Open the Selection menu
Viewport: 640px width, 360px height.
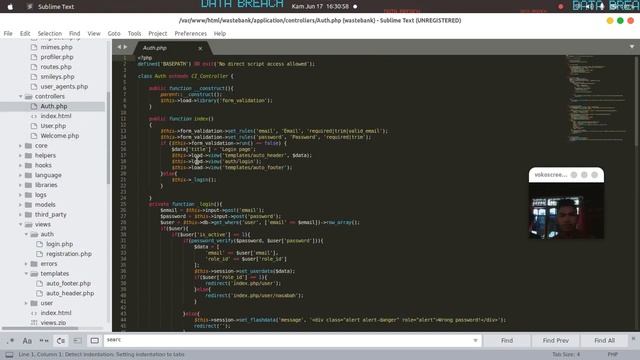click(x=49, y=33)
